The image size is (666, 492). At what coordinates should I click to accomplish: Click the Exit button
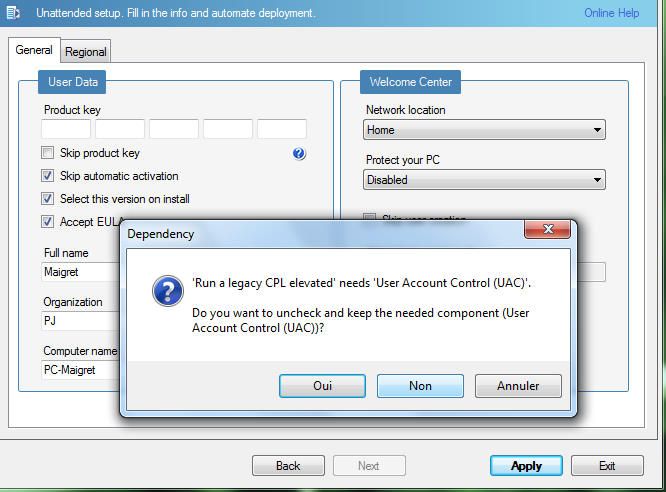pos(607,466)
